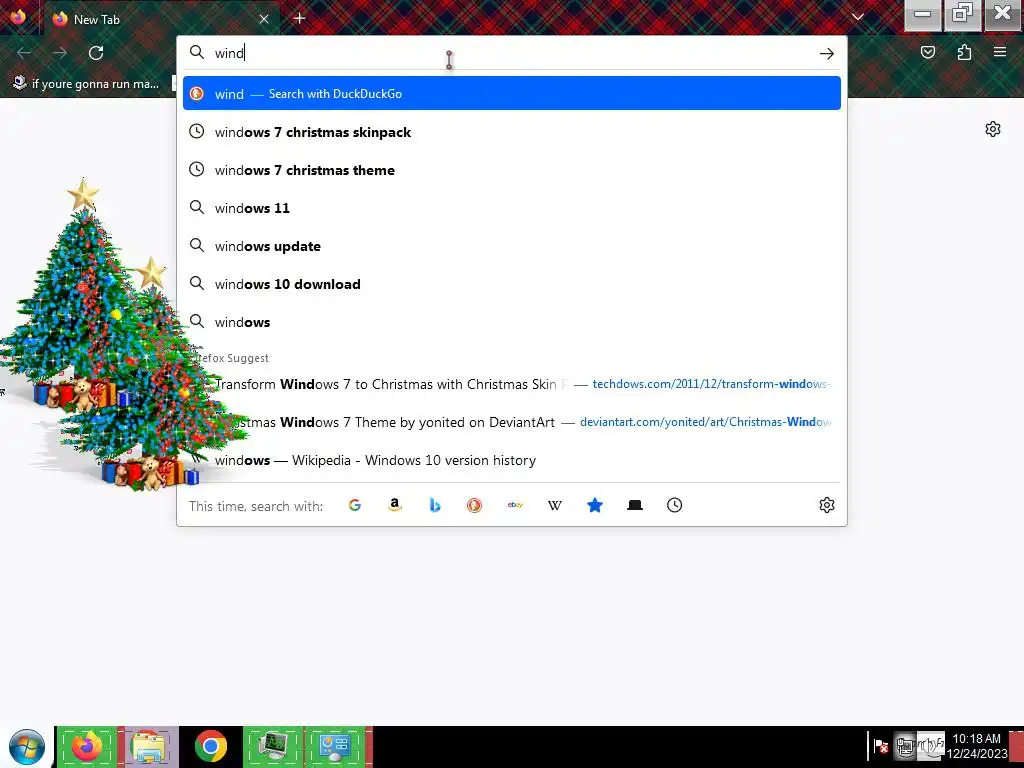Open search settings gear in dropdown

[827, 505]
